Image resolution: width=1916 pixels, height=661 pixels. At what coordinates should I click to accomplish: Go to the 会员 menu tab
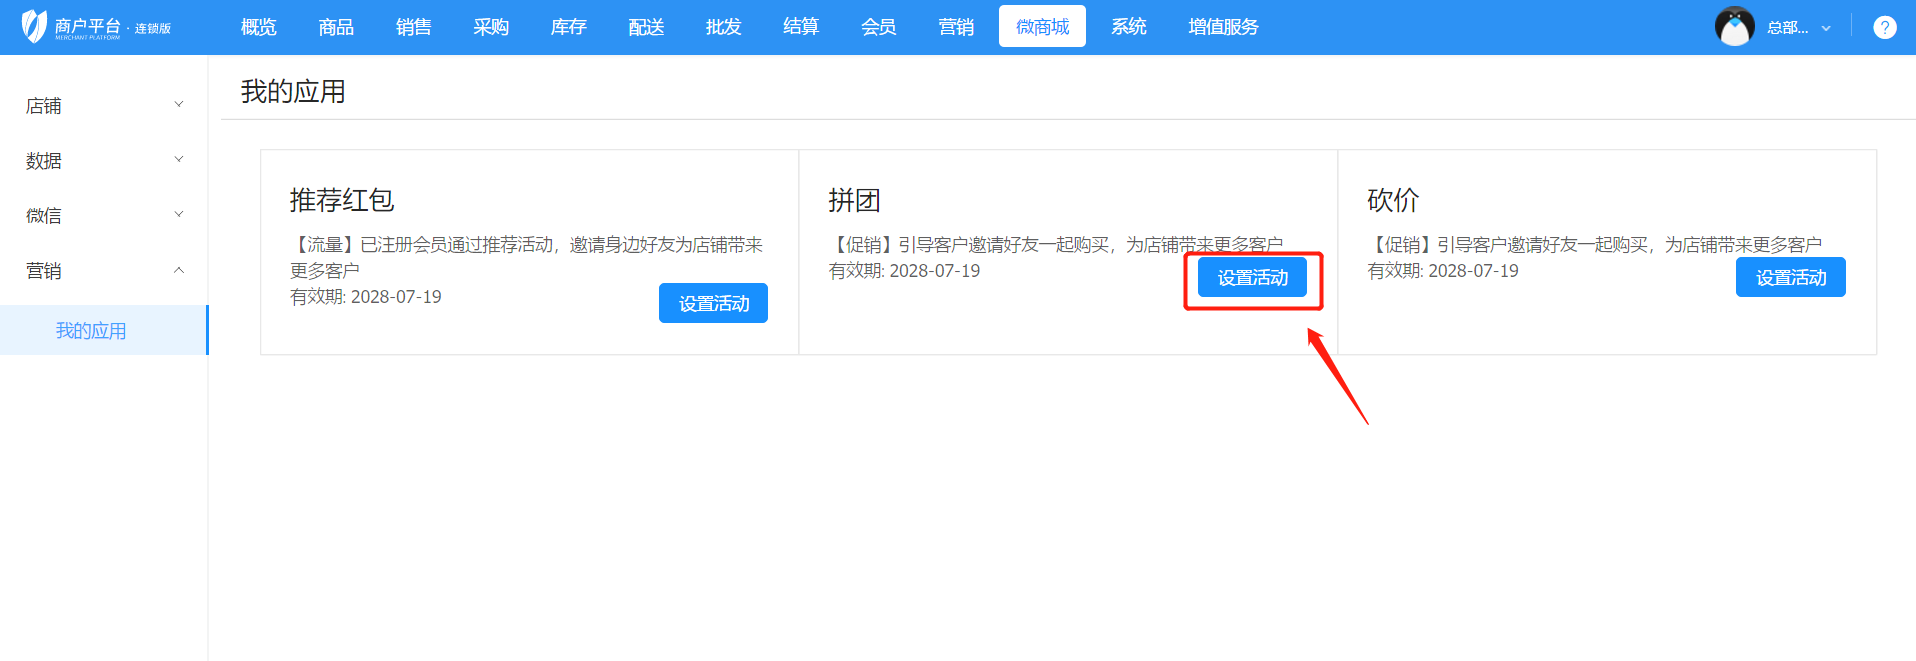coord(878,27)
